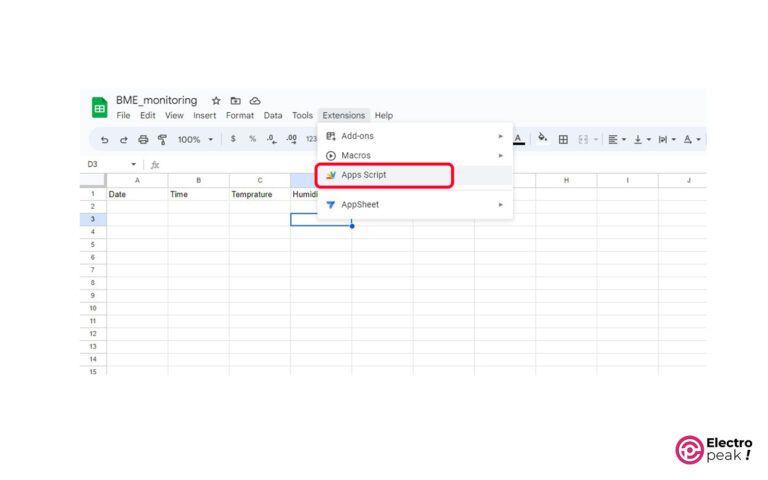
Task: Click the merge cells icon
Action: 583,140
